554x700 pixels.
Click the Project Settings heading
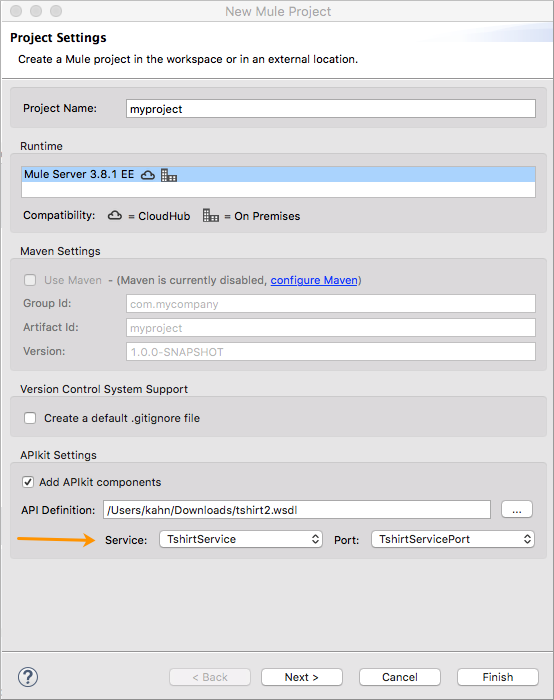58,38
